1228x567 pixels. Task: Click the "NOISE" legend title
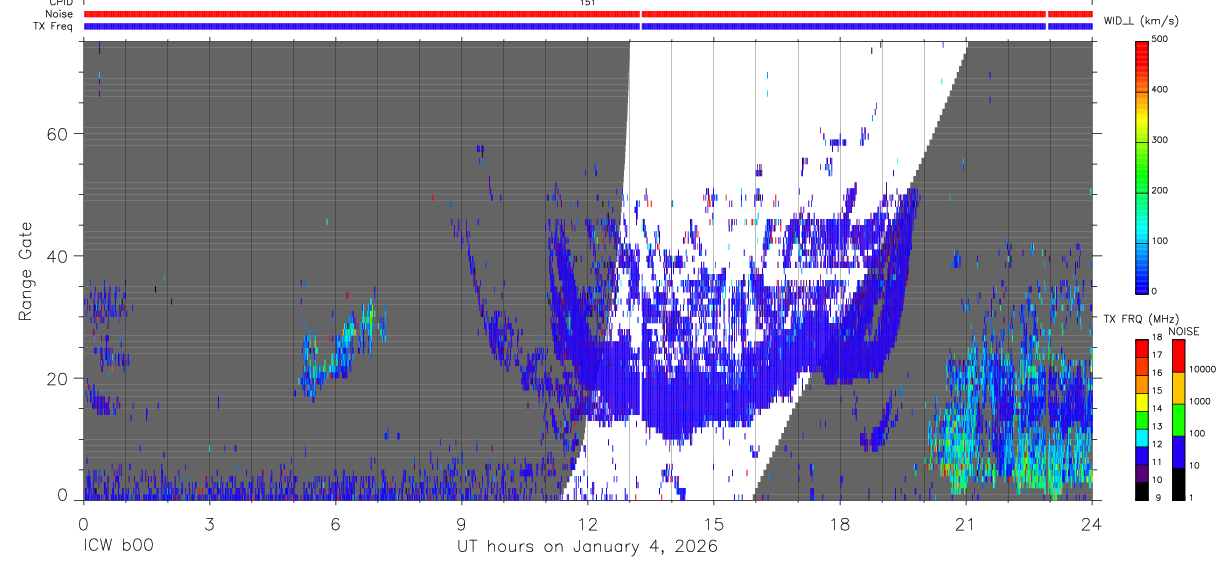point(1184,331)
